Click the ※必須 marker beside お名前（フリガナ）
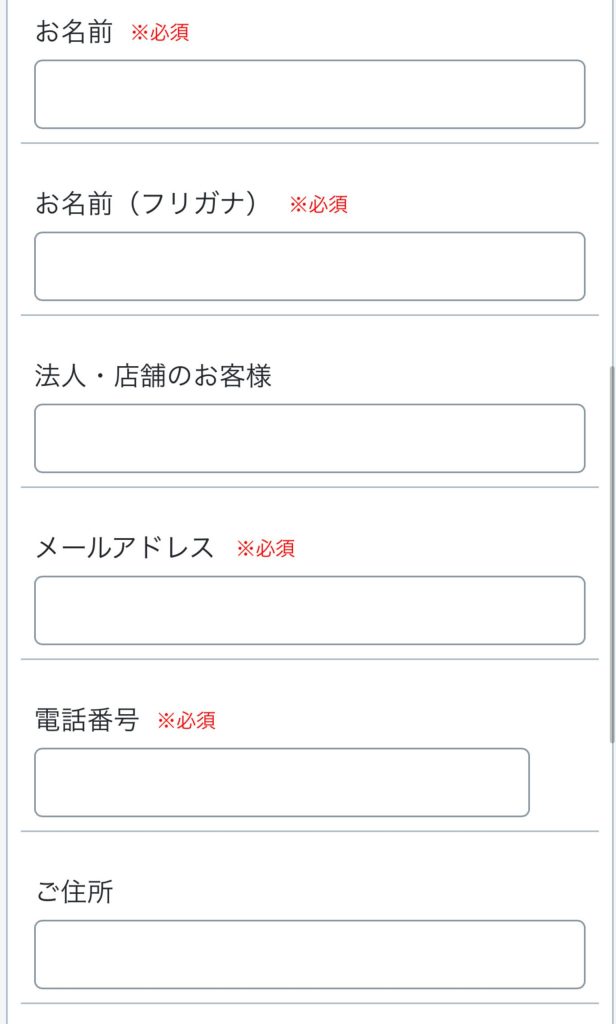The image size is (616, 1024). 318,205
